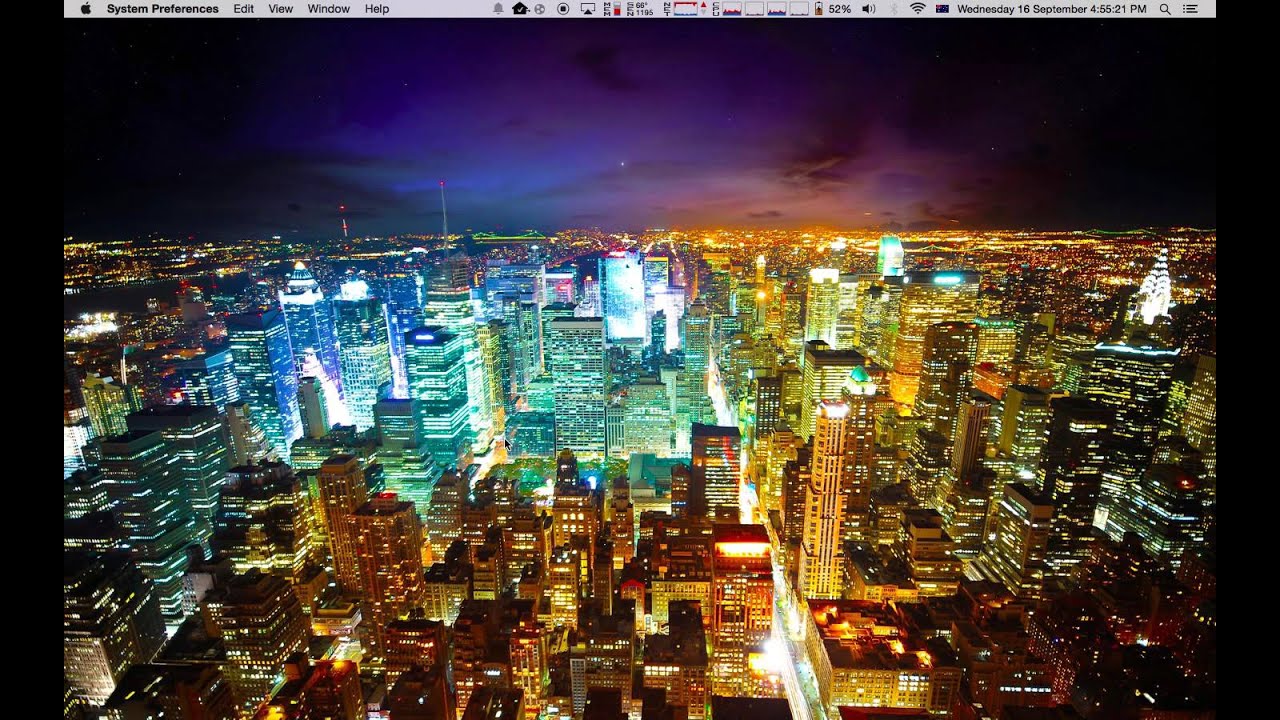
Task: Open the volume speaker control
Action: [868, 9]
